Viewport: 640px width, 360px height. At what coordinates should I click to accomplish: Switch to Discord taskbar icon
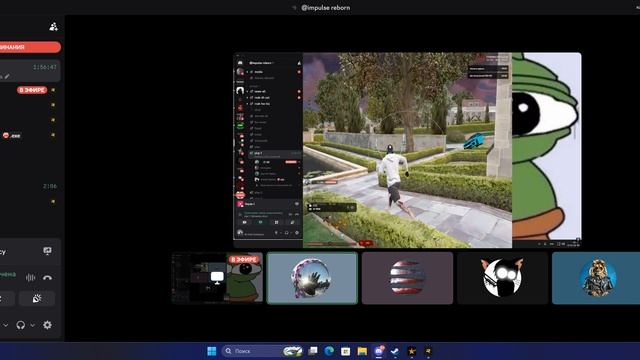[379, 351]
